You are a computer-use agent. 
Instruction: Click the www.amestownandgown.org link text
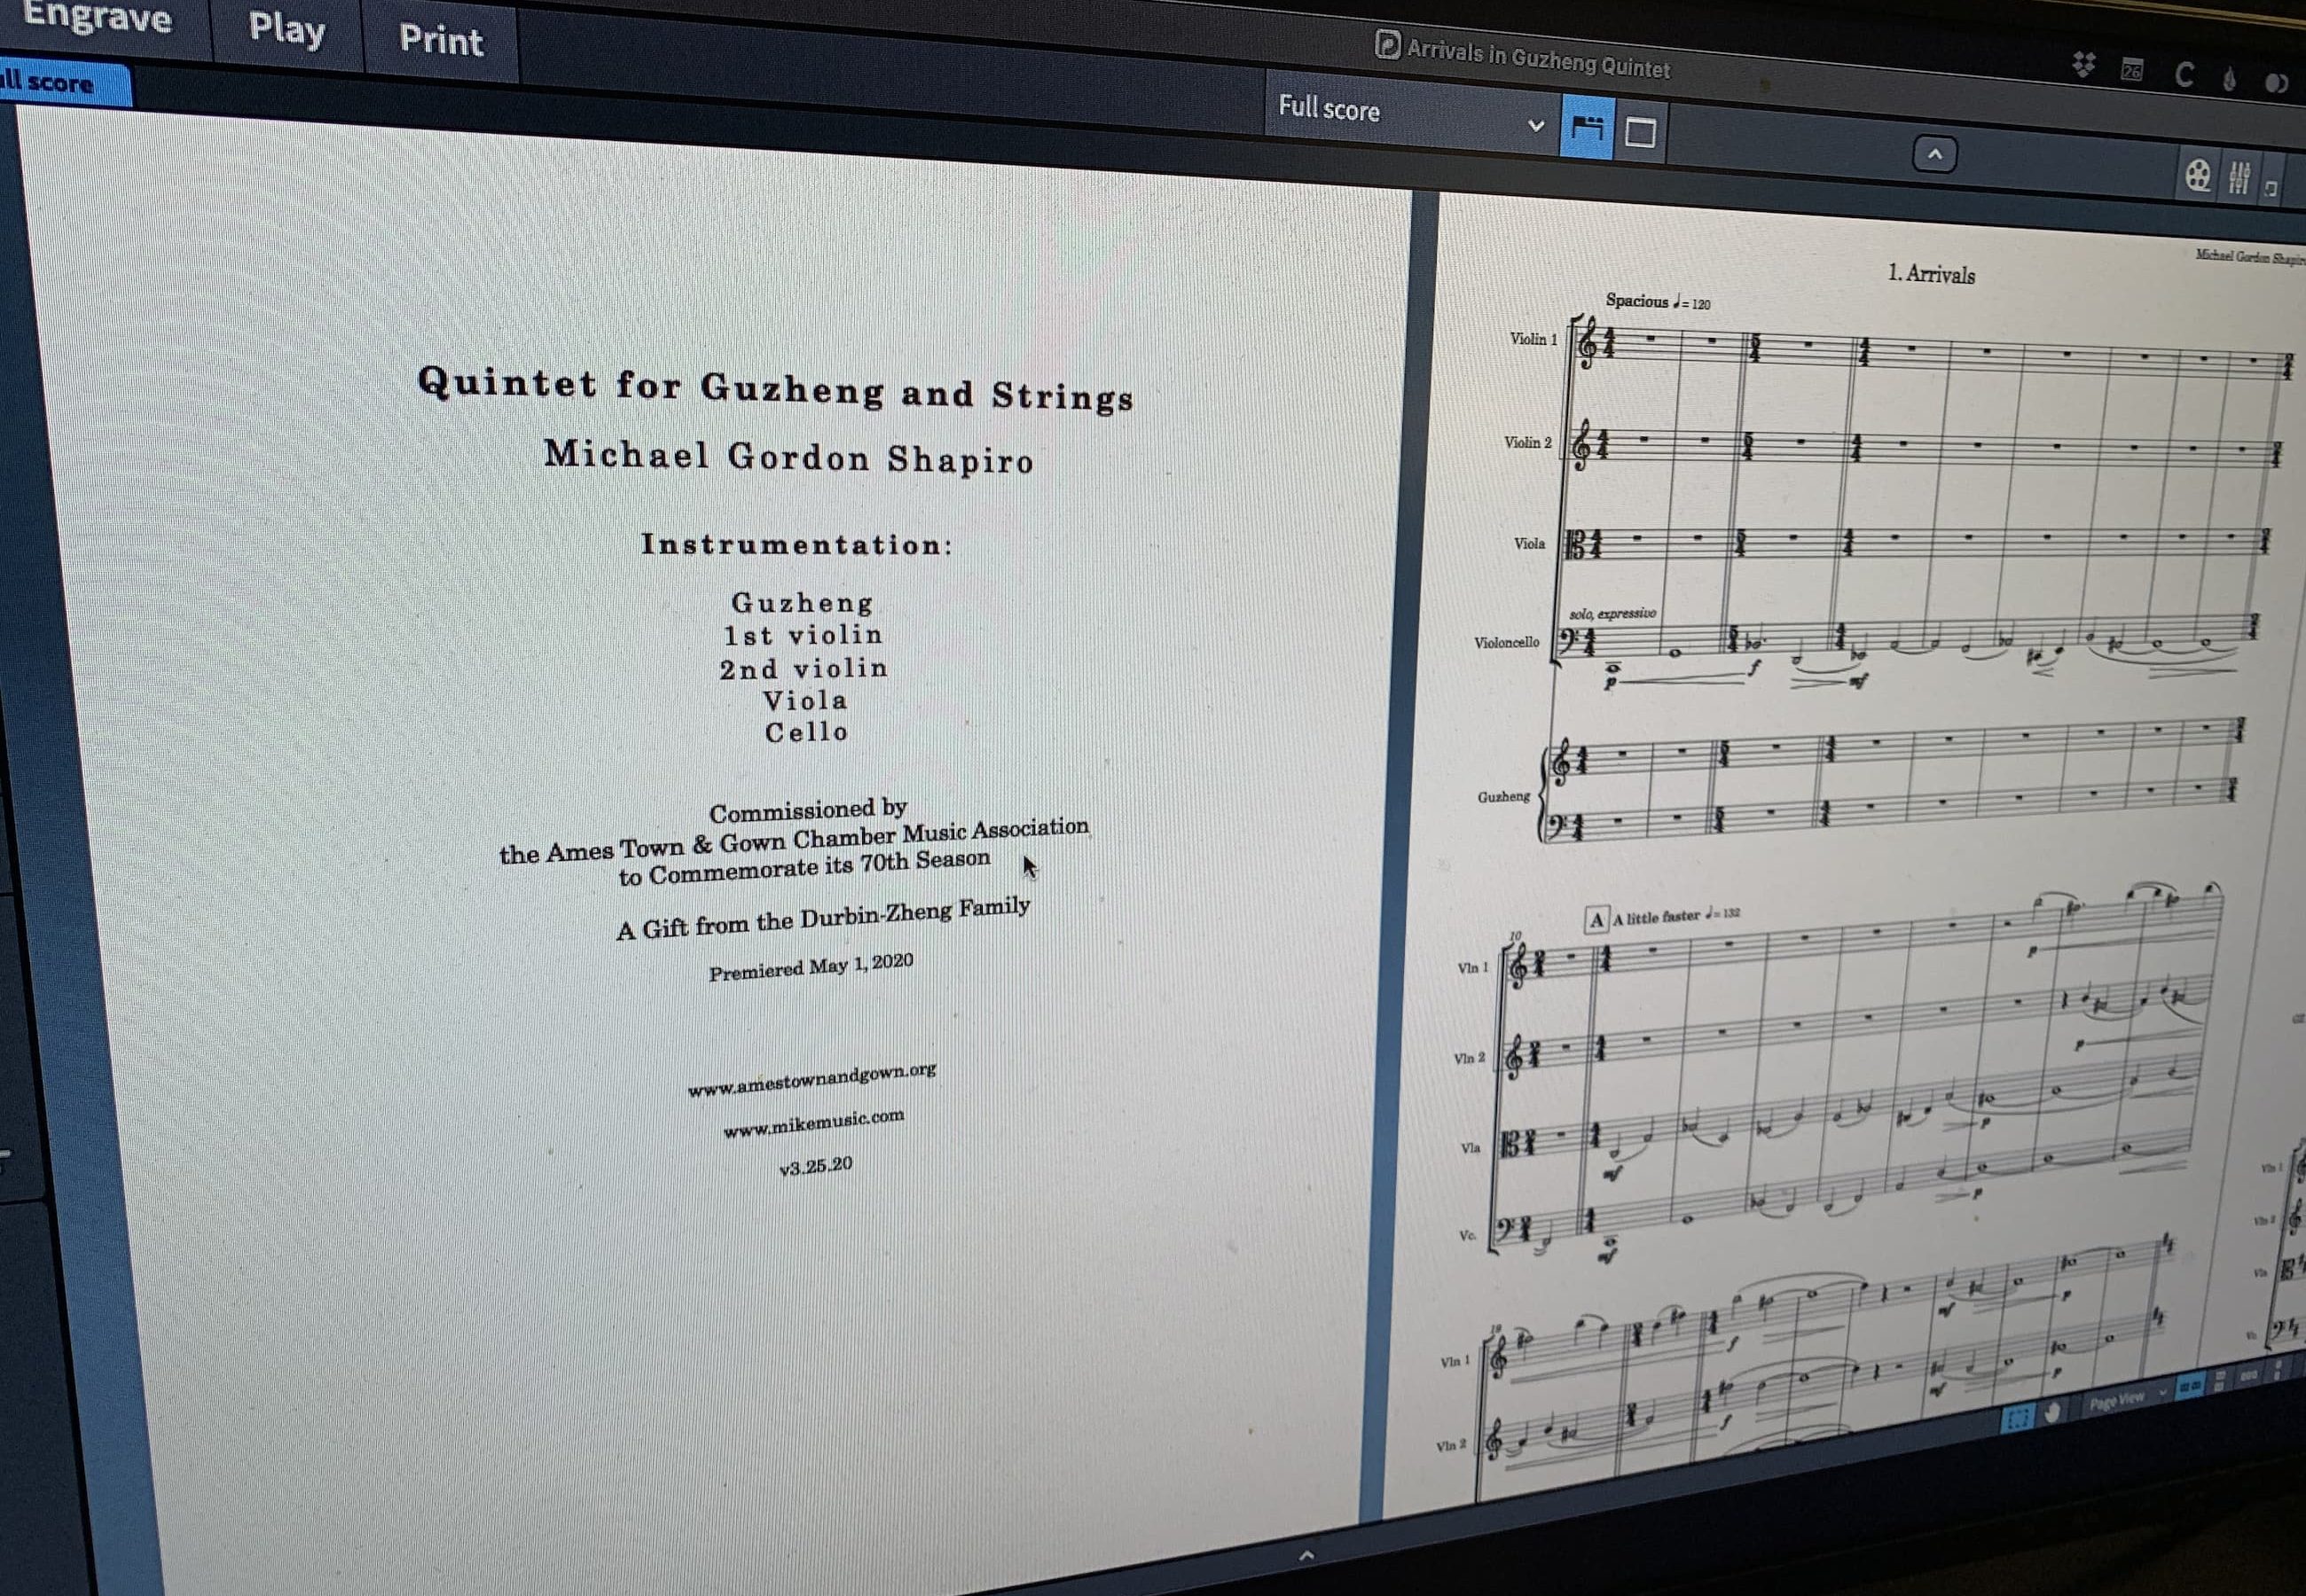coord(812,1080)
